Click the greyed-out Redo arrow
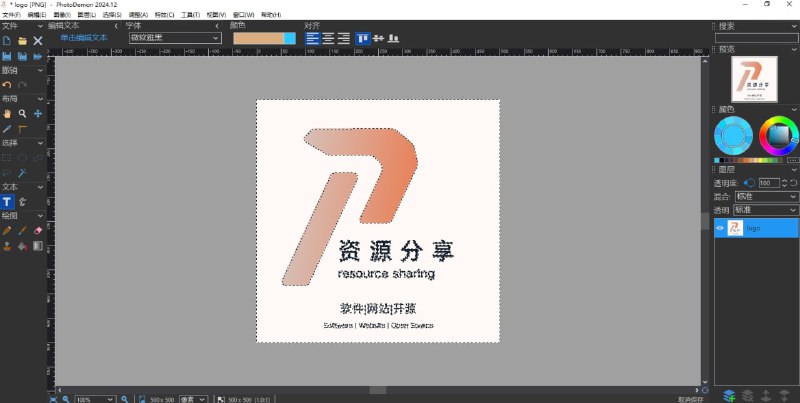The width and height of the screenshot is (800, 403). (x=22, y=85)
